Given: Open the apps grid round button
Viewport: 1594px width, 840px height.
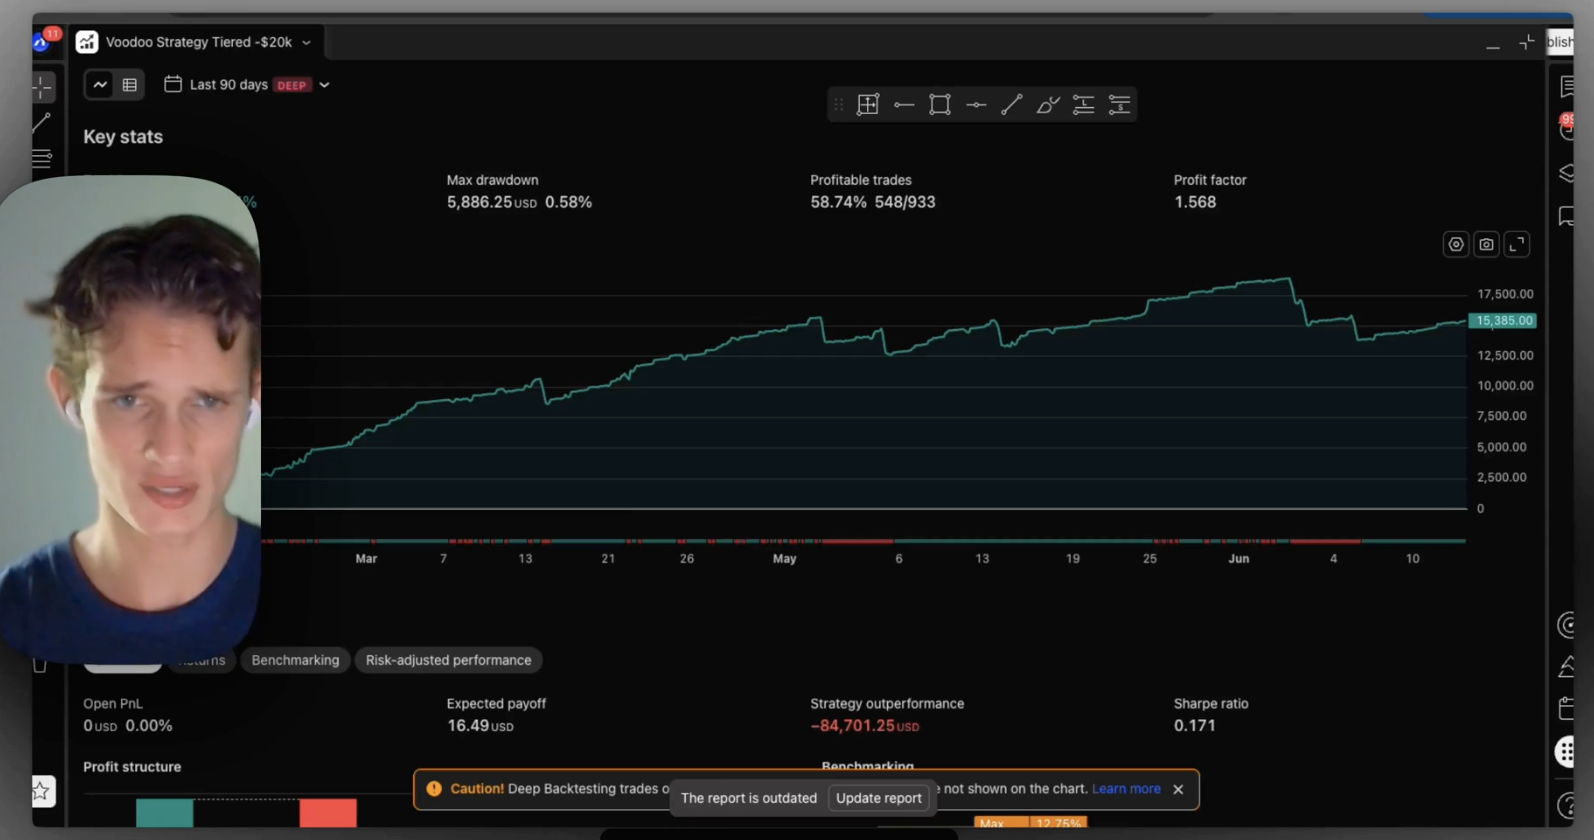Looking at the screenshot, I should (1565, 751).
